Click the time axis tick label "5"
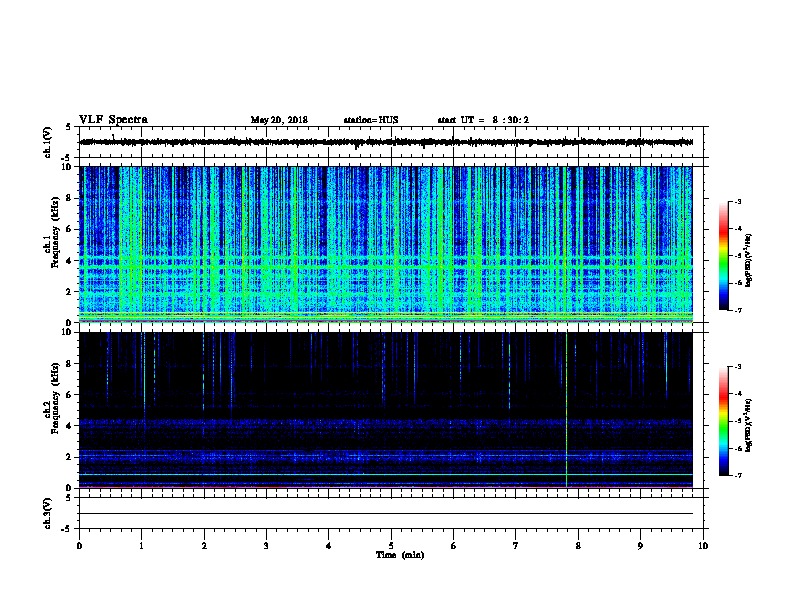 [x=391, y=546]
